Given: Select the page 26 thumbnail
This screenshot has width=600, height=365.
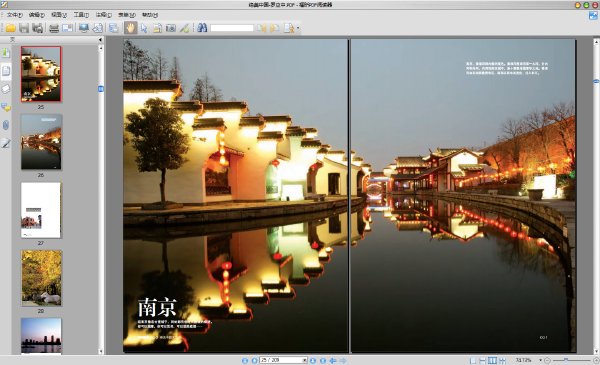Looking at the screenshot, I should [x=41, y=142].
